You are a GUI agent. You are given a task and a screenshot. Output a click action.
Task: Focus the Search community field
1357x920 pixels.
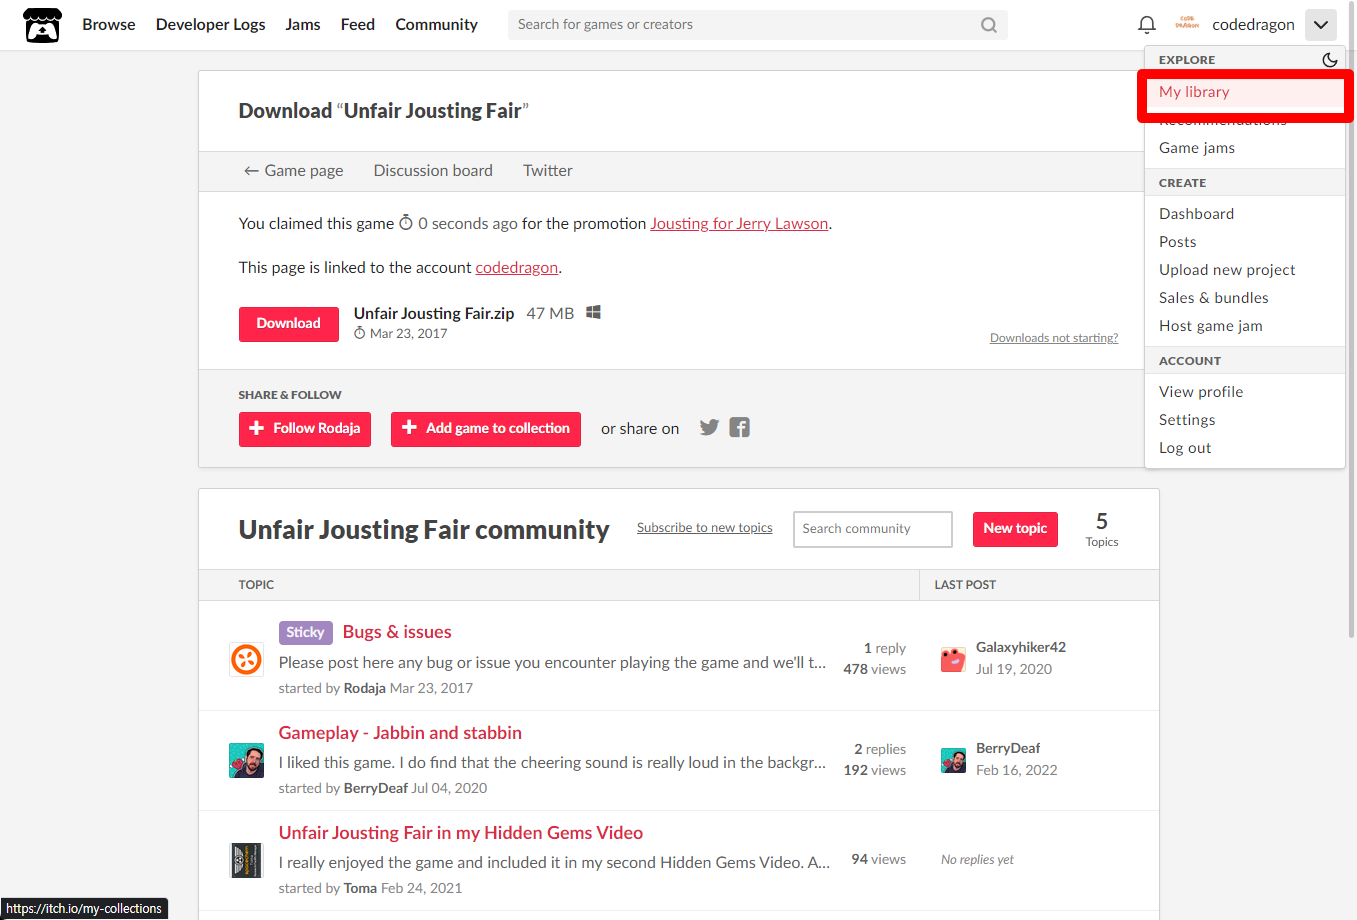pyautogui.click(x=873, y=529)
